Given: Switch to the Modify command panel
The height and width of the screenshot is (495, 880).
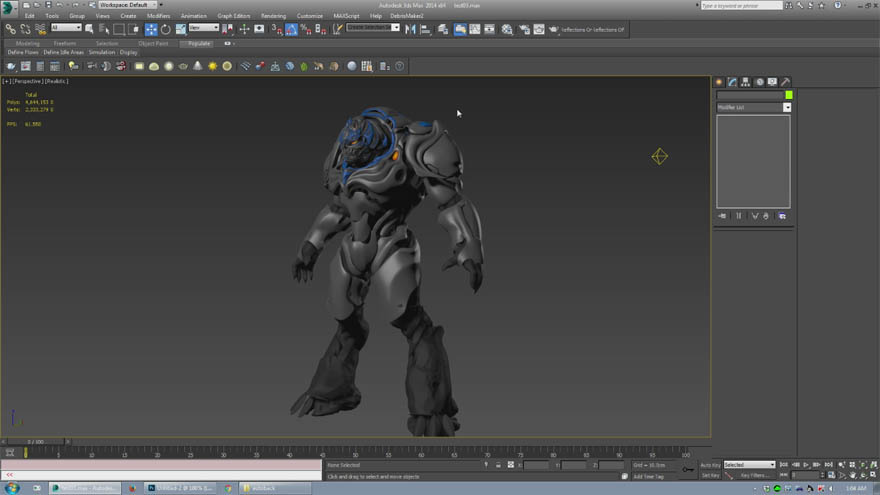Looking at the screenshot, I should [732, 82].
